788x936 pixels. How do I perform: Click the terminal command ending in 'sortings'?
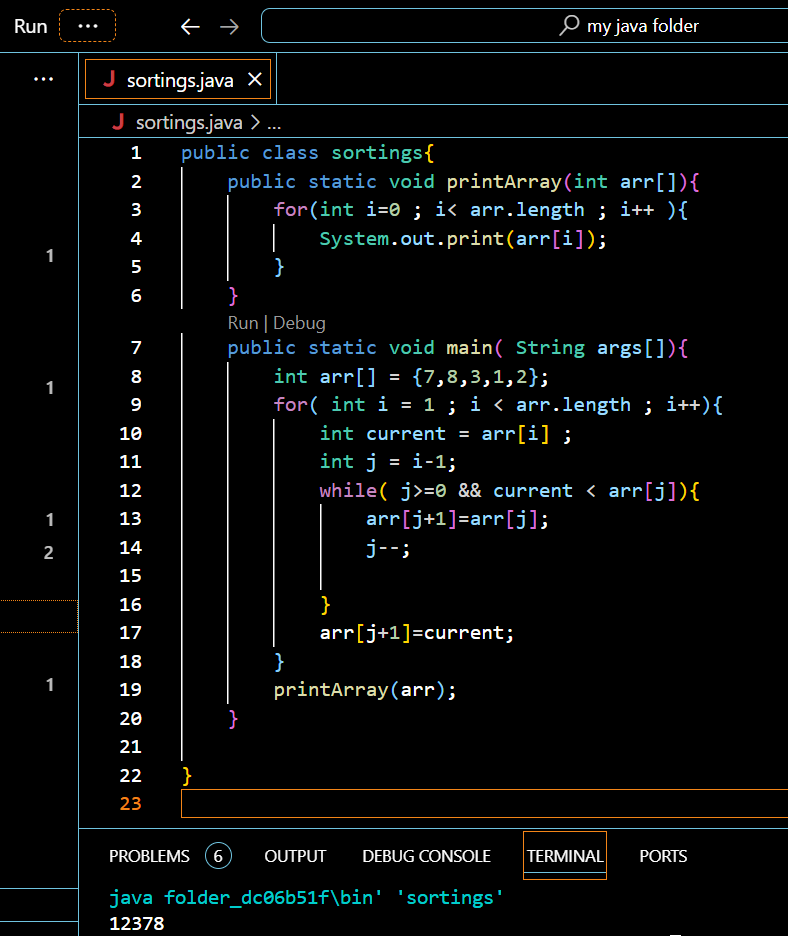306,898
